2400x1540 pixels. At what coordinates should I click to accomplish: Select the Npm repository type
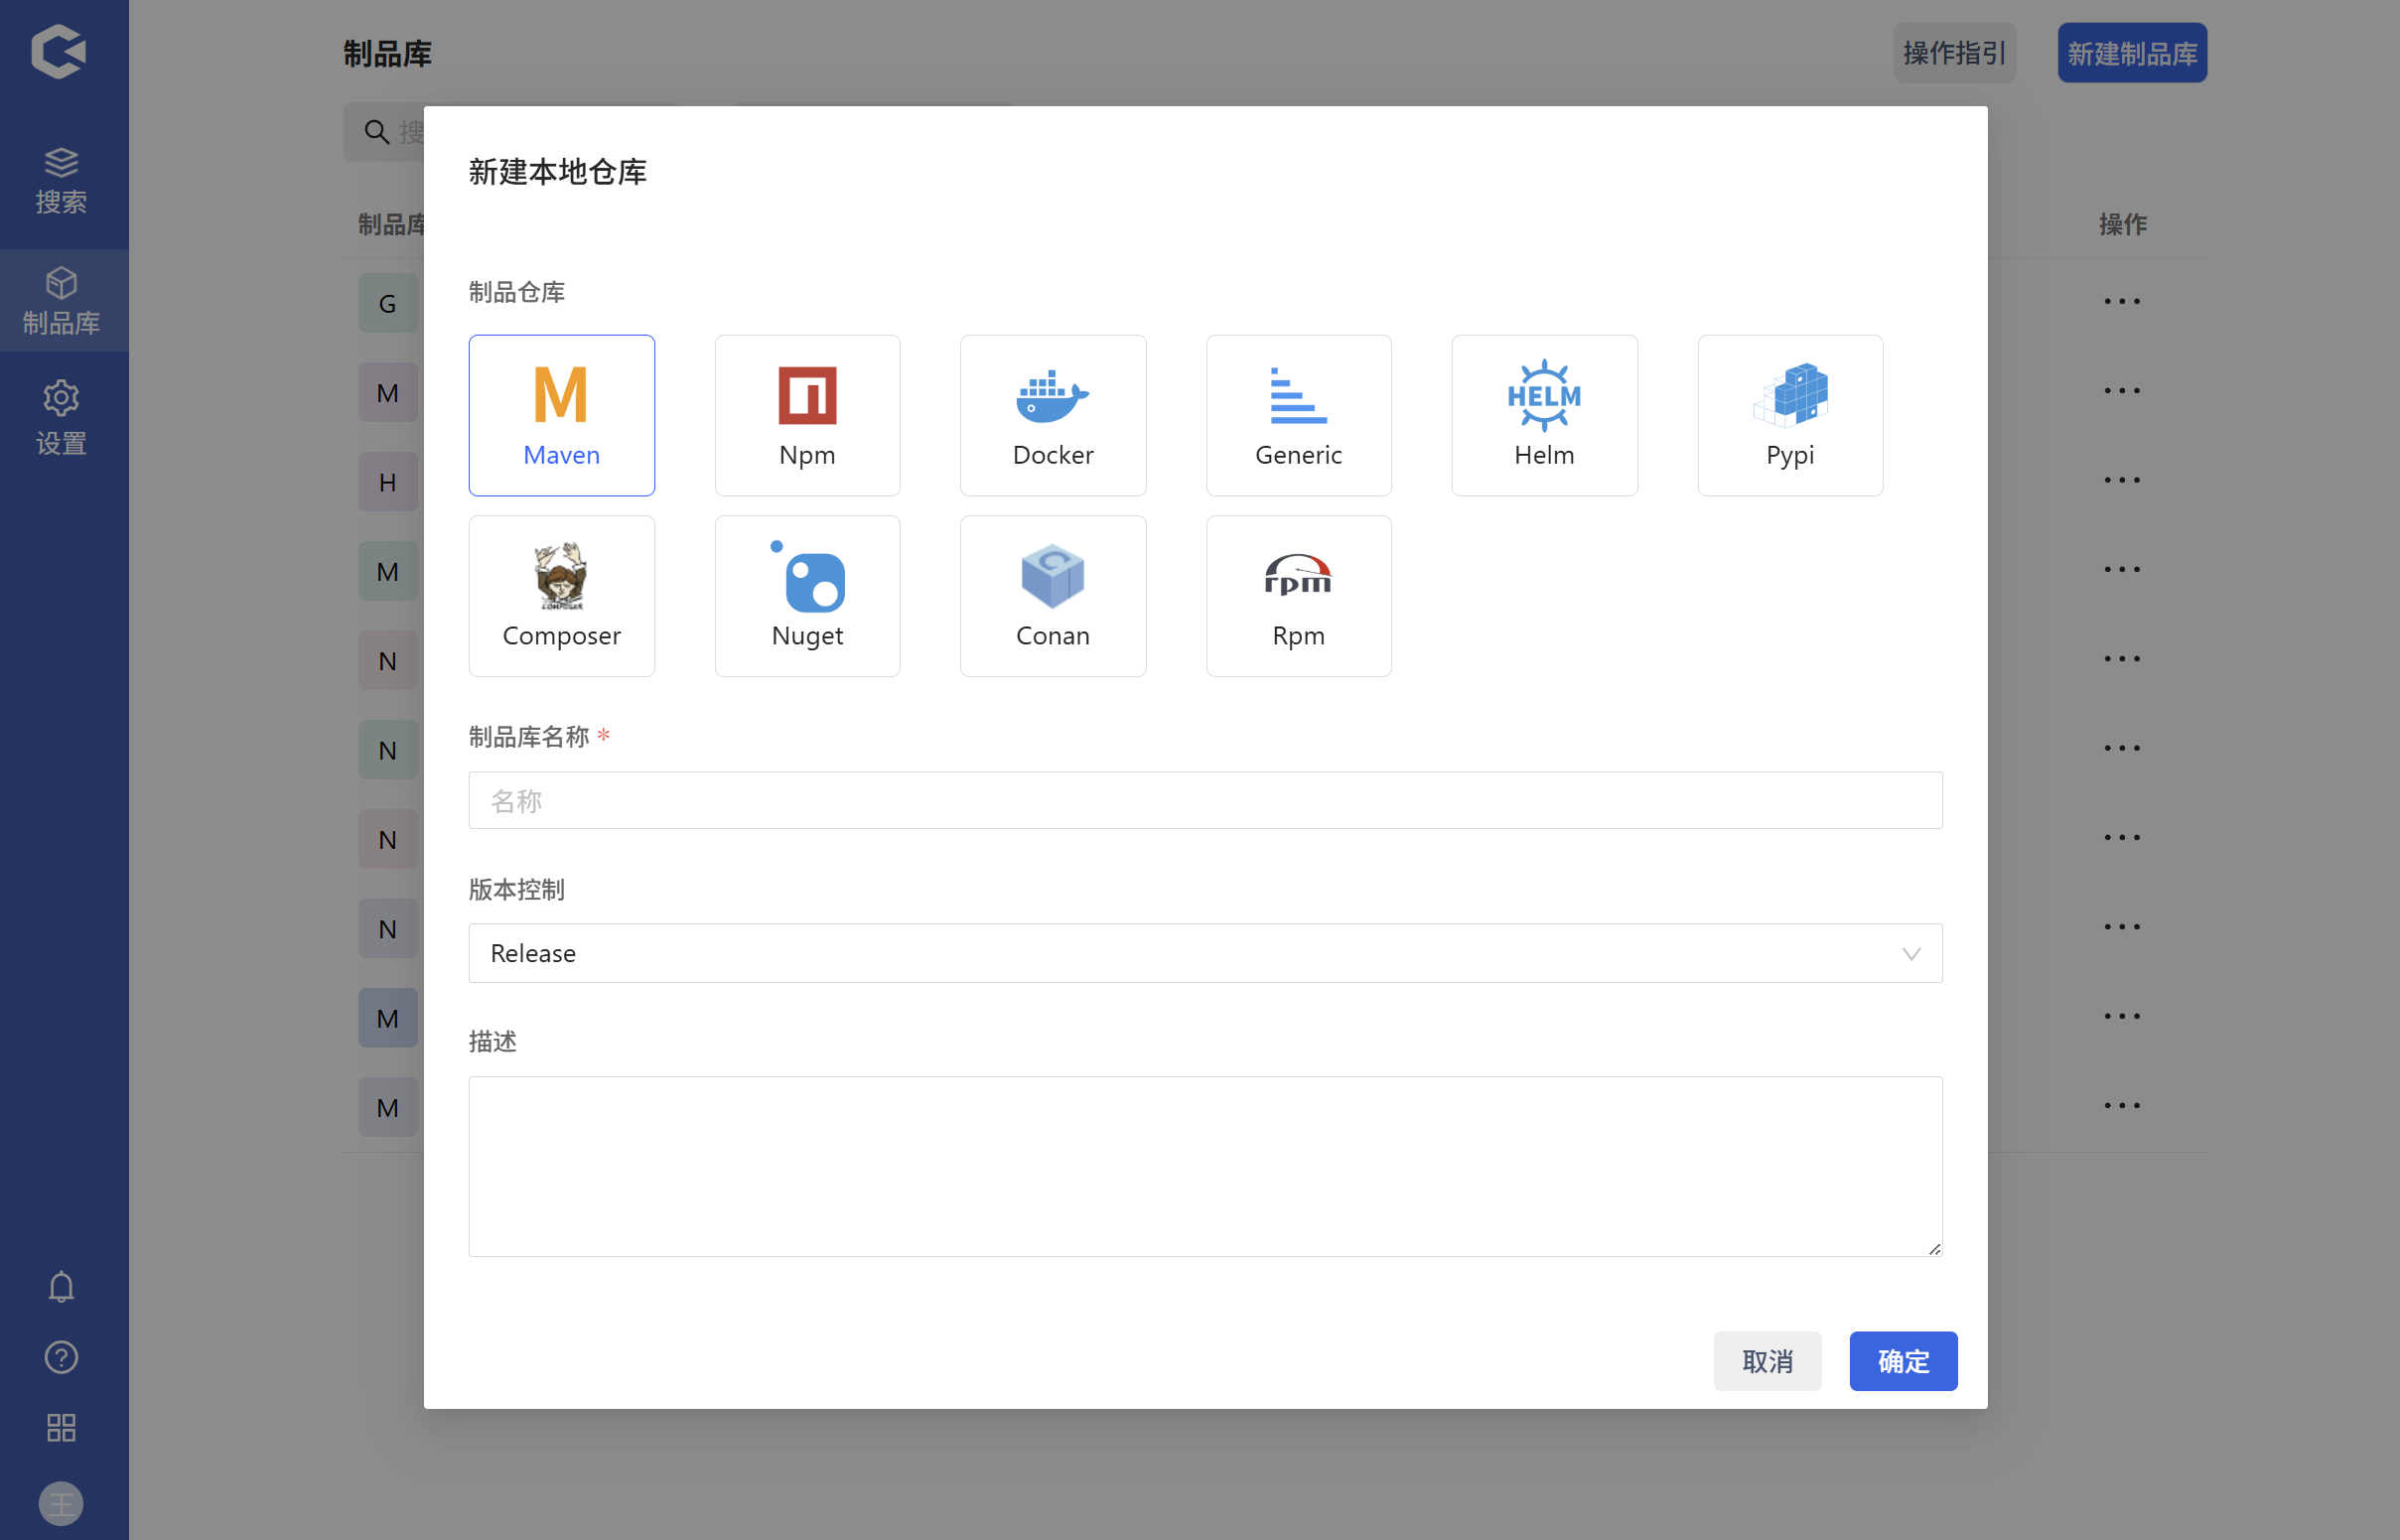click(x=807, y=415)
